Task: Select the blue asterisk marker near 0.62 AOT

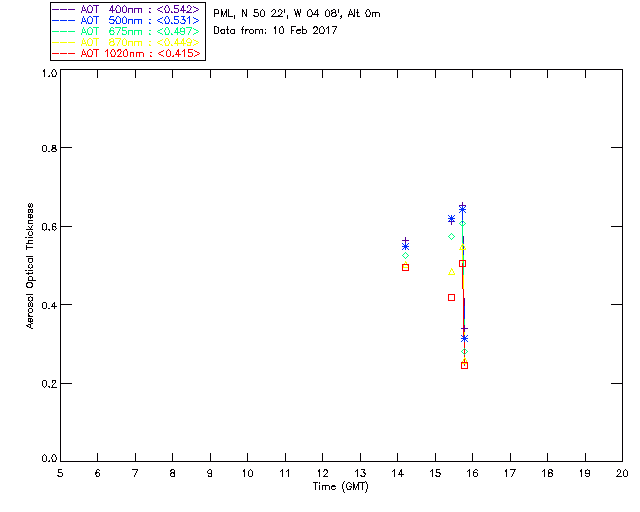Action: click(x=451, y=219)
